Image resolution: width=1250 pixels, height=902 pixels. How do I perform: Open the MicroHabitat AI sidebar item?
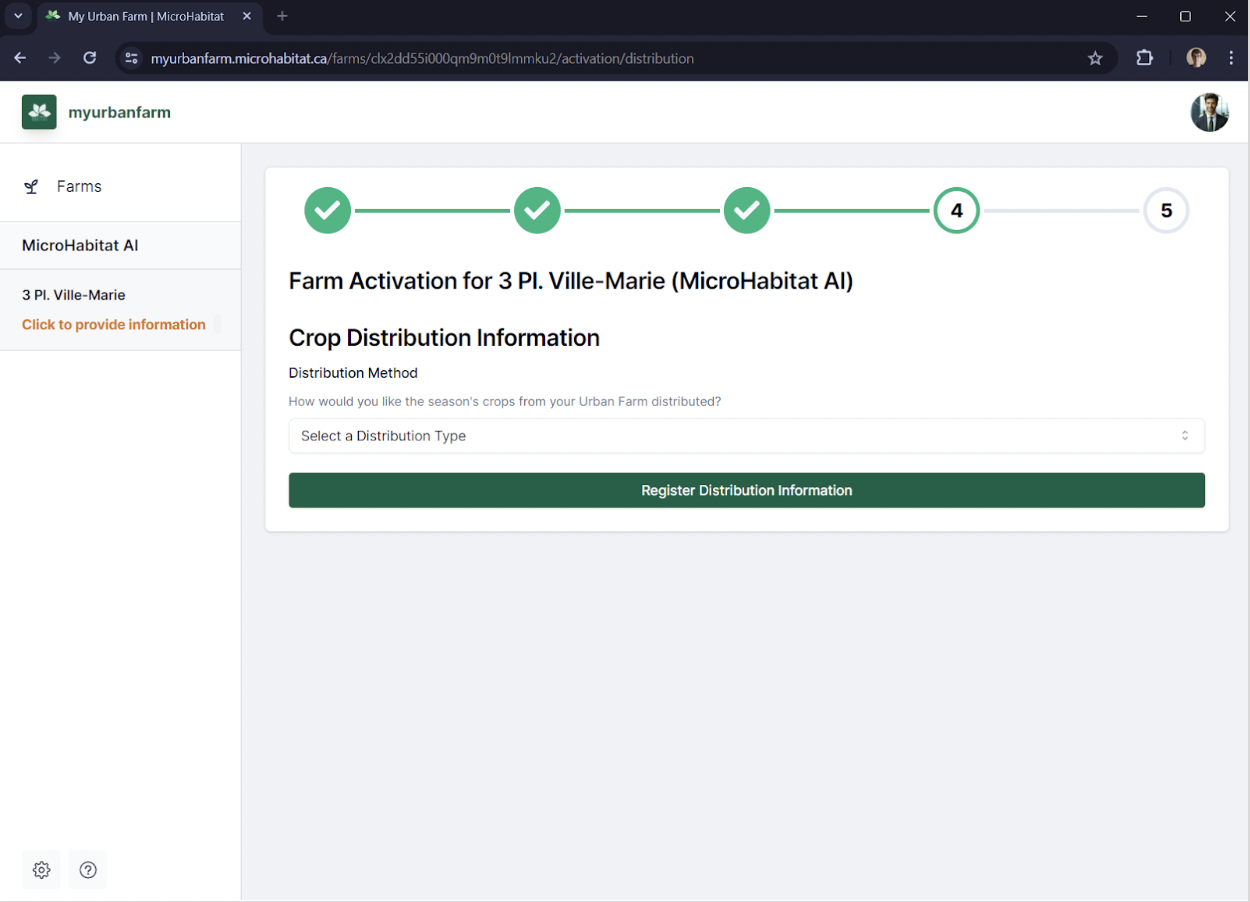coord(120,245)
